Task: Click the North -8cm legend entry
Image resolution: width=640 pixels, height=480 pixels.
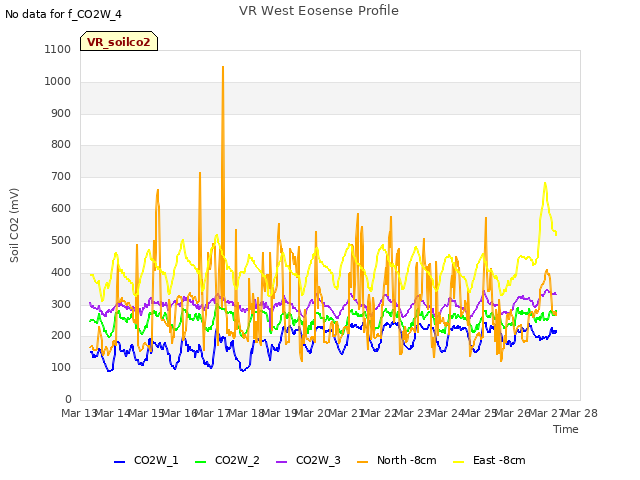Action: [397, 460]
